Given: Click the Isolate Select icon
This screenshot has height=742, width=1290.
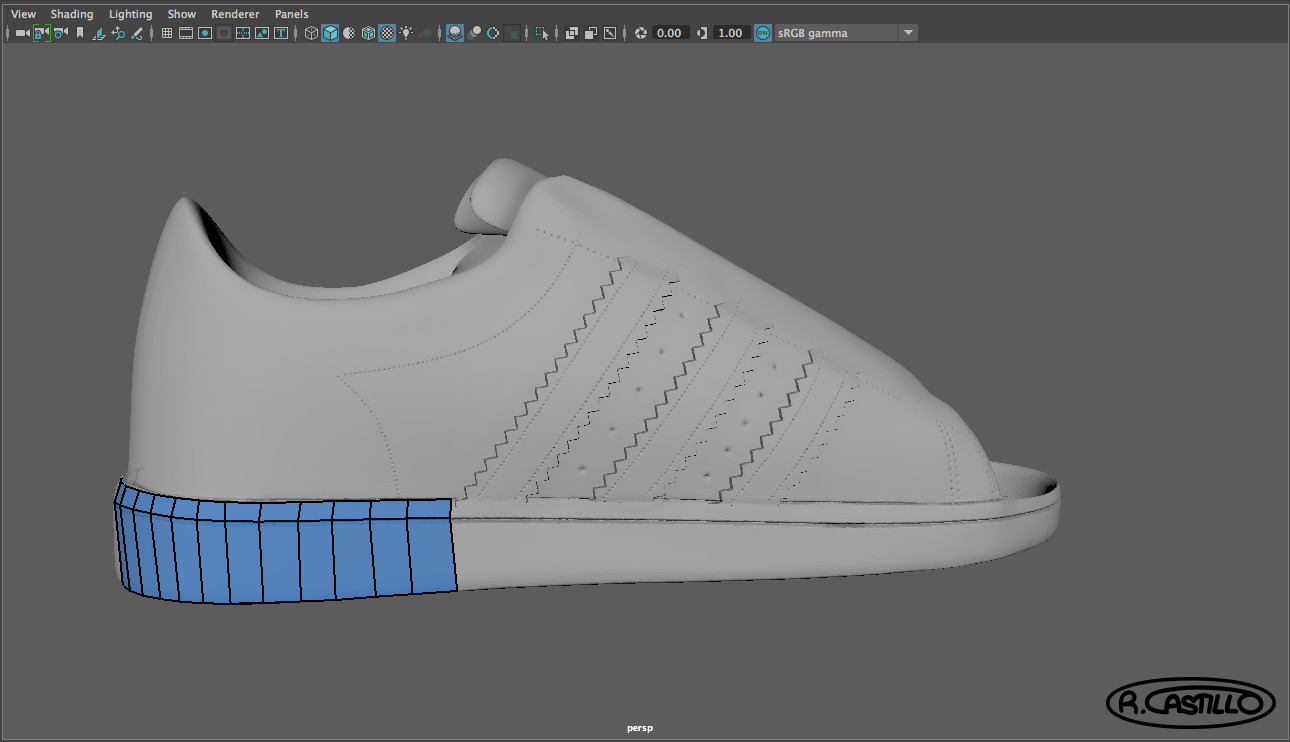Looking at the screenshot, I should (x=542, y=33).
